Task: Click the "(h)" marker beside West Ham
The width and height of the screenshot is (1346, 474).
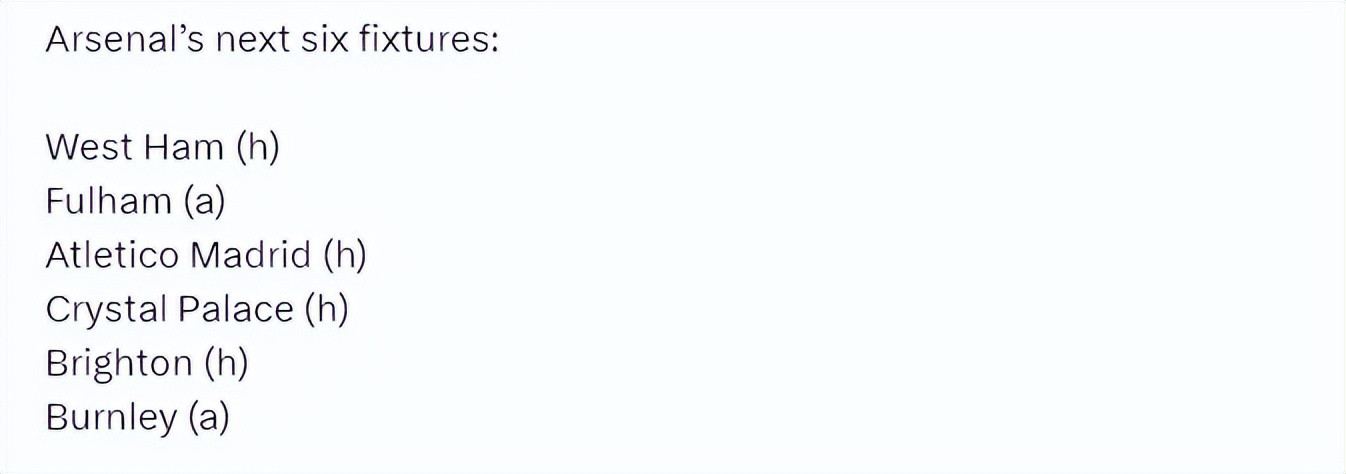Action: pos(258,148)
